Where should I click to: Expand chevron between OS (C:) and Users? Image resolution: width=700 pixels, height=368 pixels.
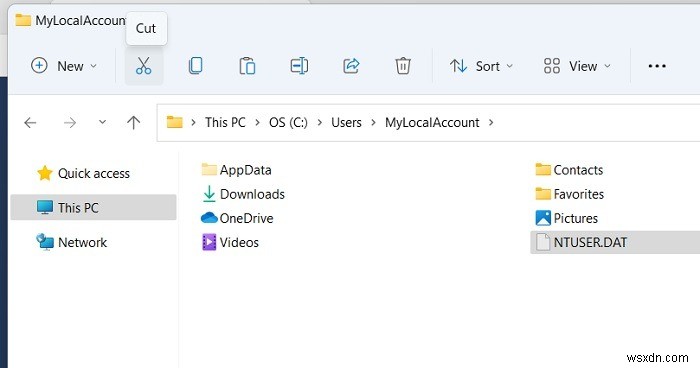[x=320, y=122]
